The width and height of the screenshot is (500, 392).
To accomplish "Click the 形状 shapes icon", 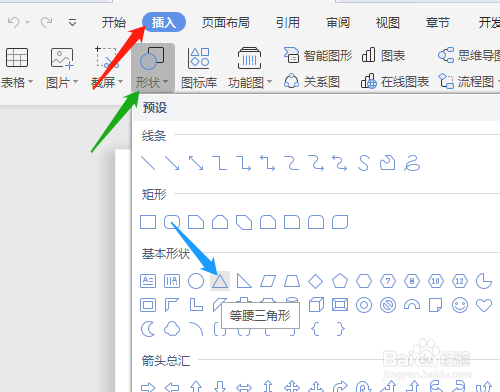I will [152, 58].
